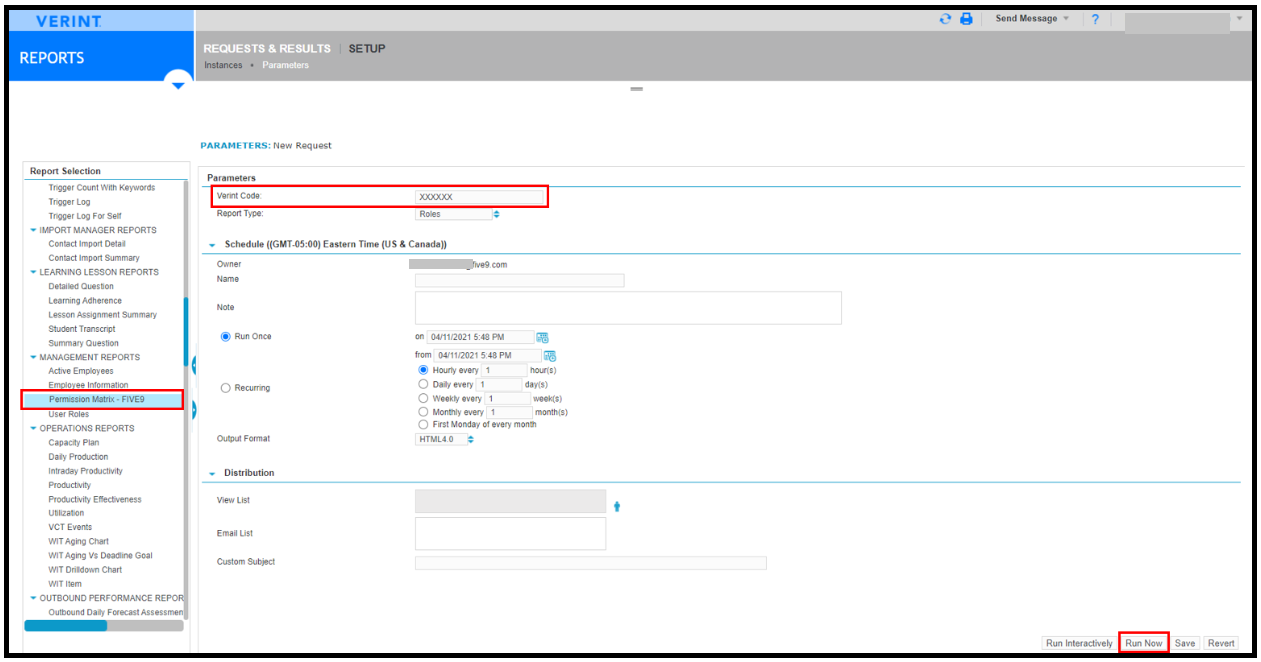Select the Recurring radio button

pyautogui.click(x=225, y=388)
